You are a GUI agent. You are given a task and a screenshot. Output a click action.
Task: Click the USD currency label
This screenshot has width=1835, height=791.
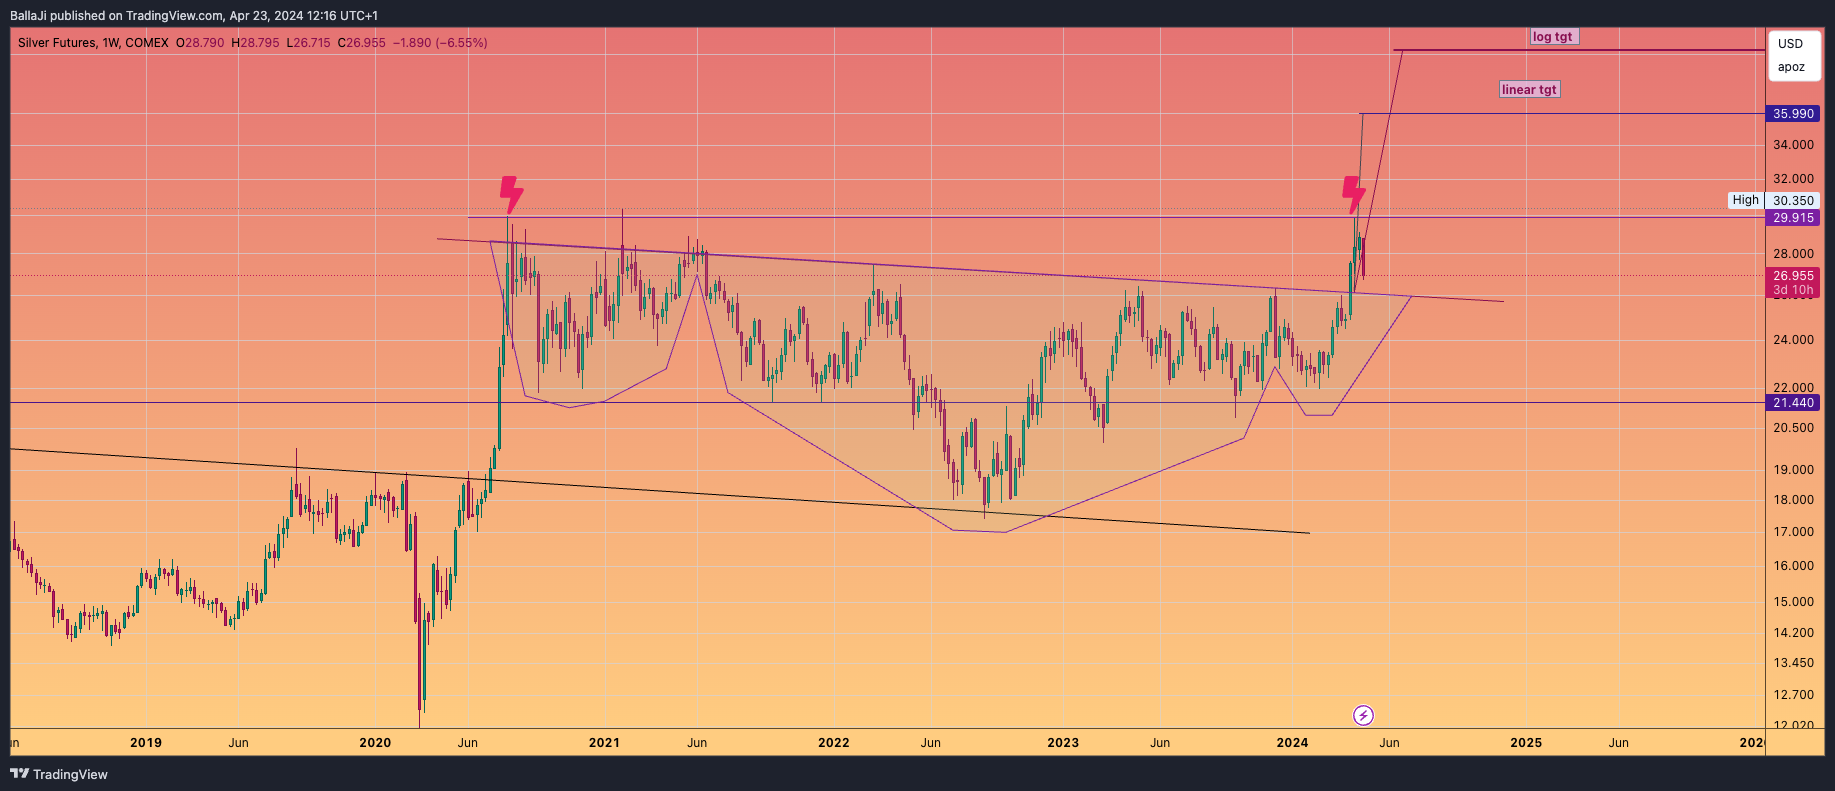point(1791,44)
